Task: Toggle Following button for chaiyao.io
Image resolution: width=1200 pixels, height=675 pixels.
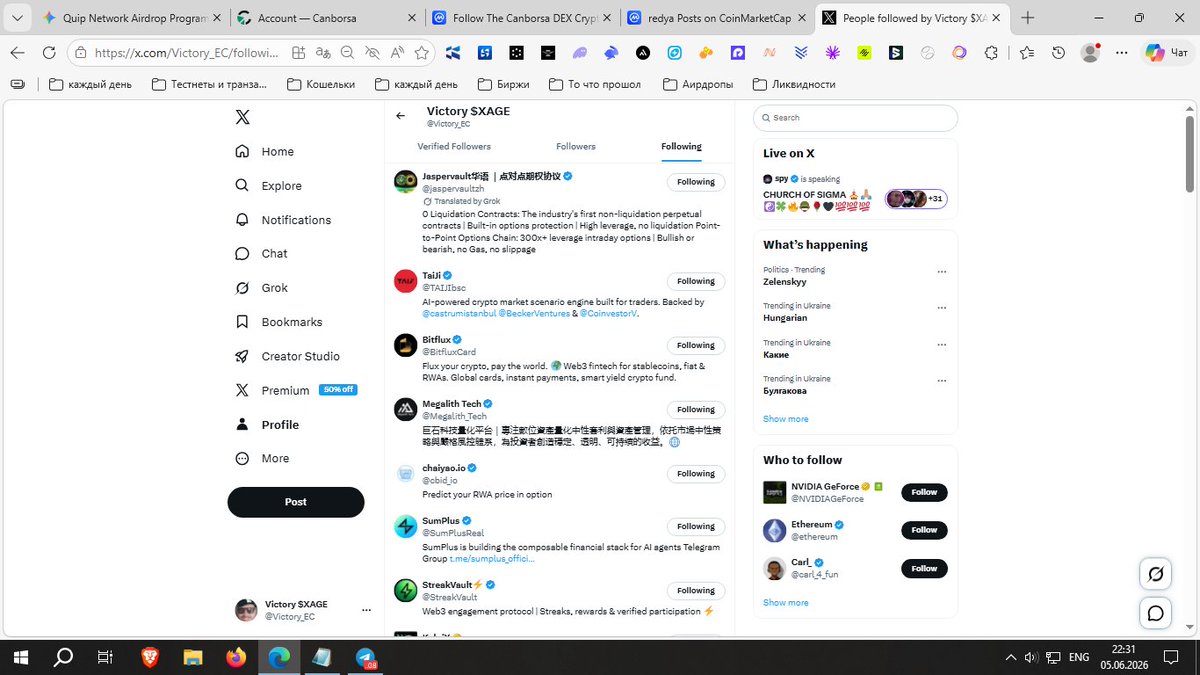Action: [696, 474]
